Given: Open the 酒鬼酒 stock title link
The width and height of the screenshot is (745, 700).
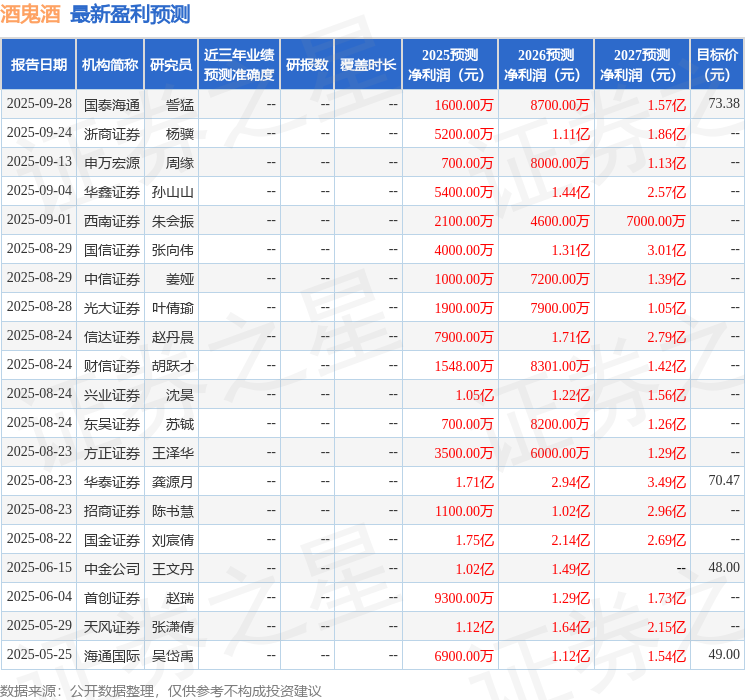Looking at the screenshot, I should click(30, 14).
